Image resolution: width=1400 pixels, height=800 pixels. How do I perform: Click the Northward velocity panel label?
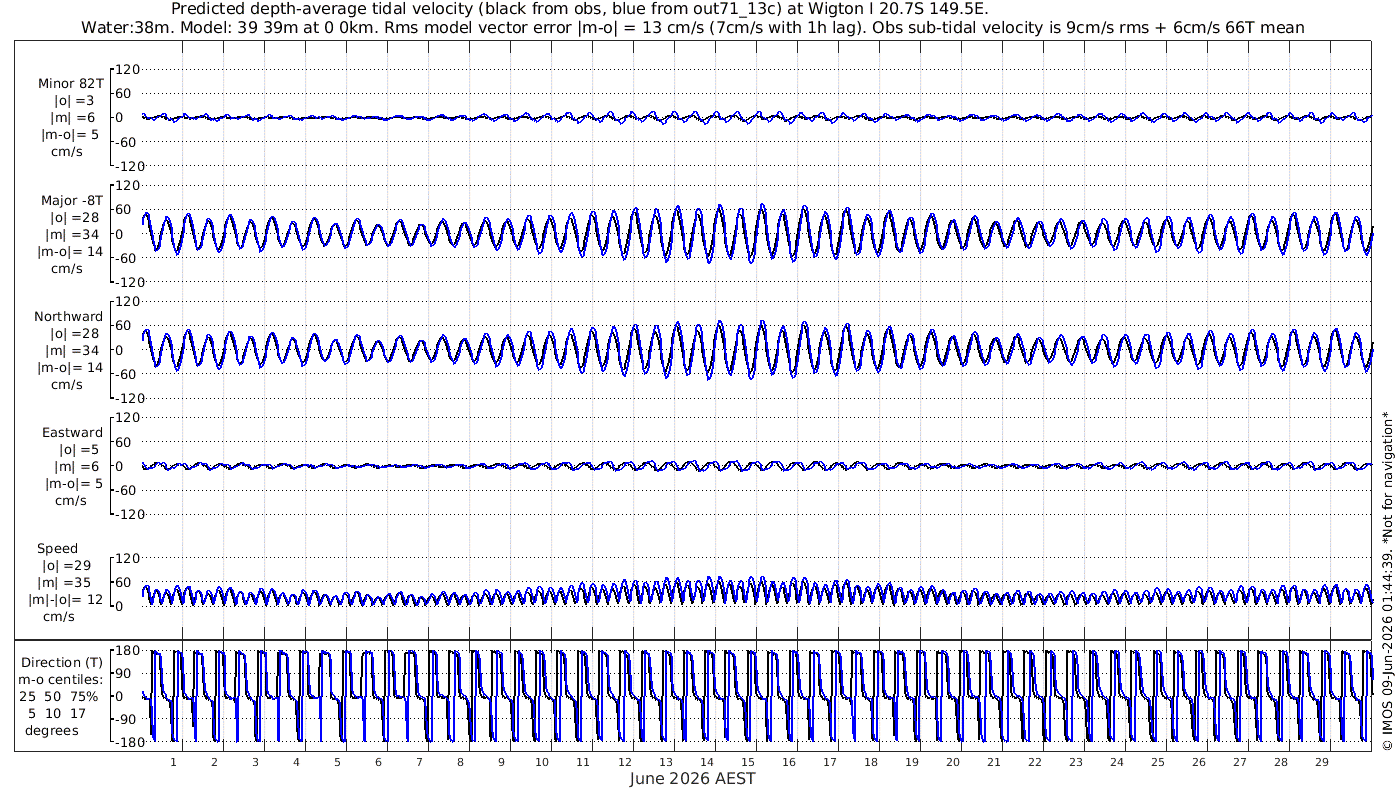[x=68, y=317]
